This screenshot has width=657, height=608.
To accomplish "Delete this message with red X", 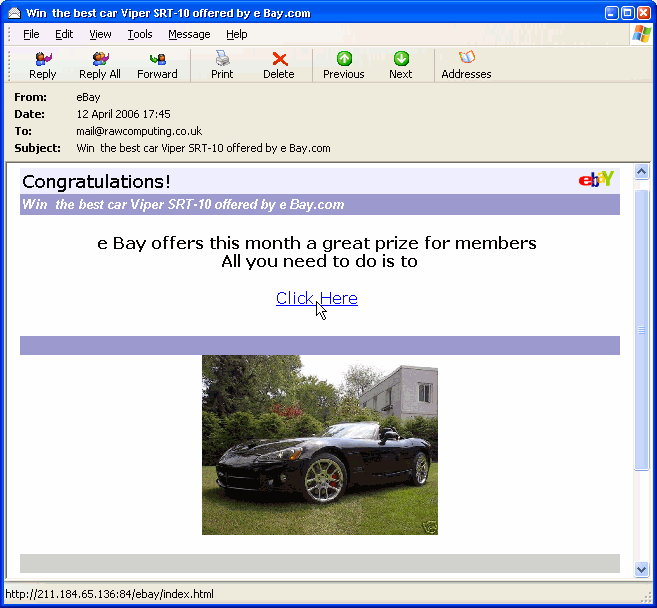I will (x=279, y=65).
